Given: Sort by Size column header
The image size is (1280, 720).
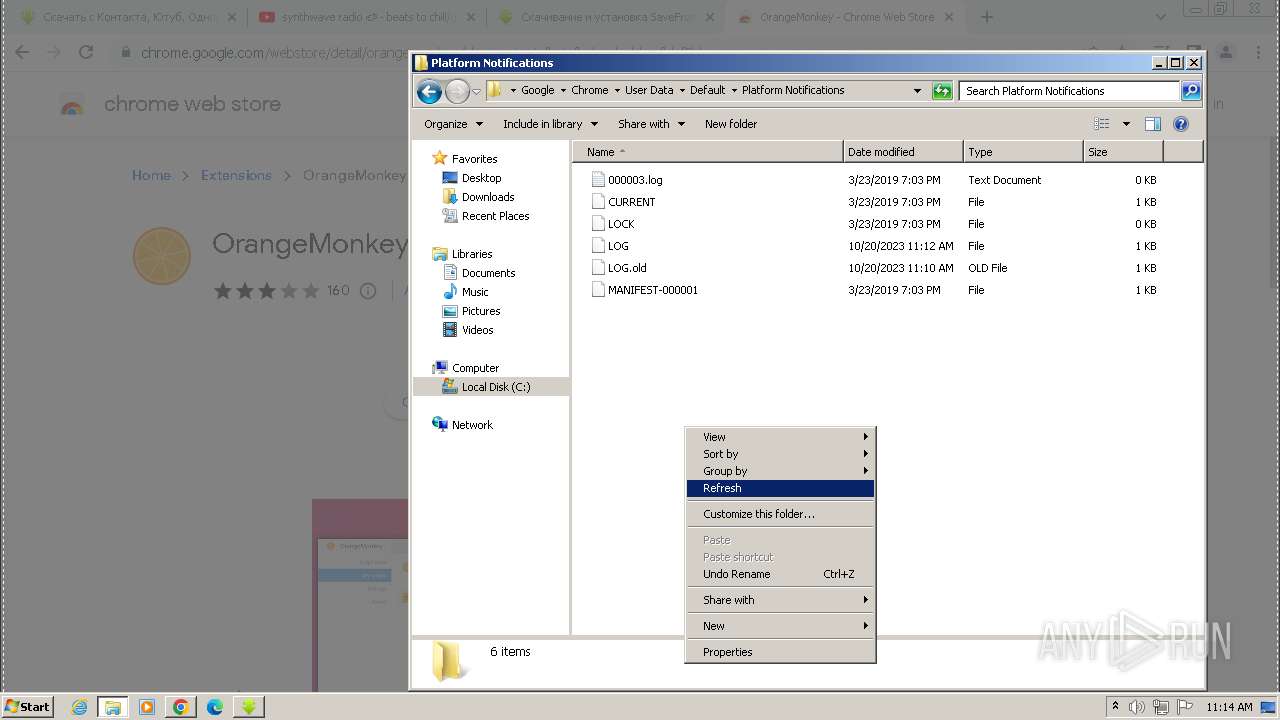Looking at the screenshot, I should (x=1123, y=152).
